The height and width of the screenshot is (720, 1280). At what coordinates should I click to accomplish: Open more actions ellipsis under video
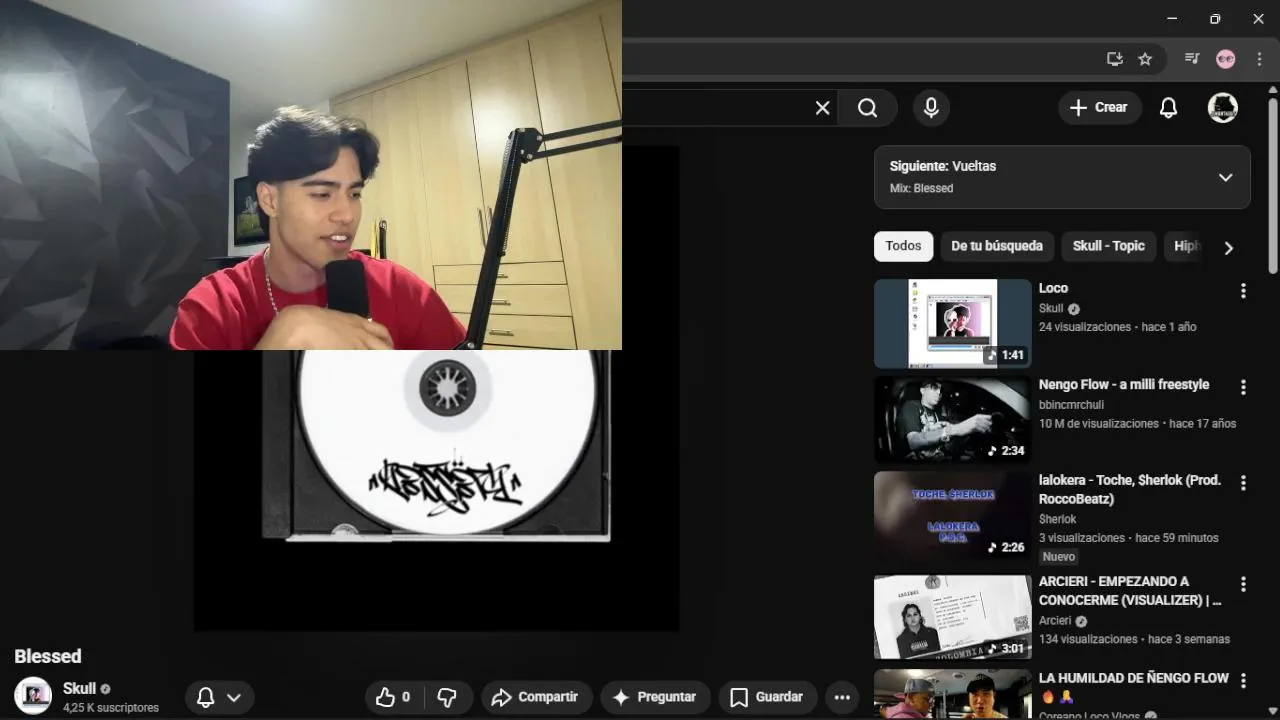pos(842,697)
